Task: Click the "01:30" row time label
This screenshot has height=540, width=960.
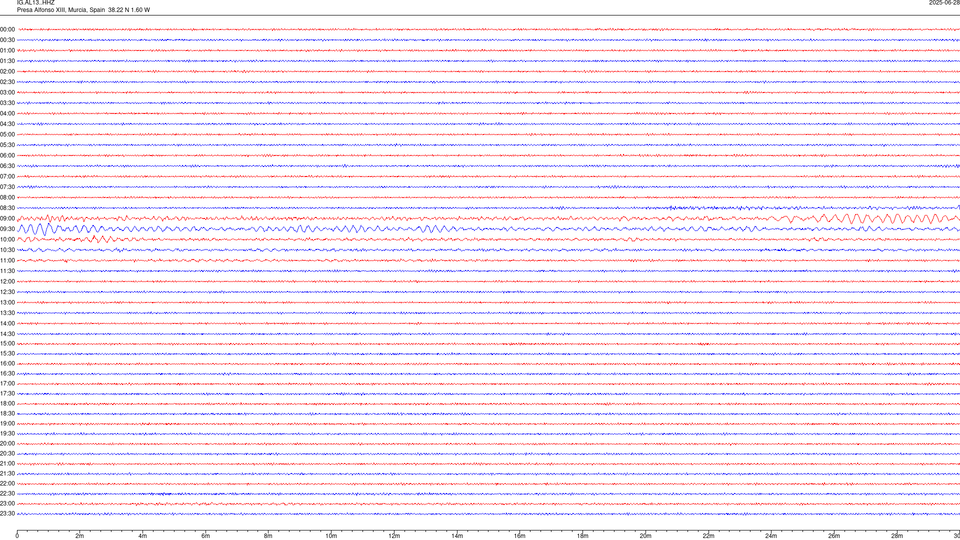Action: pyautogui.click(x=7, y=61)
